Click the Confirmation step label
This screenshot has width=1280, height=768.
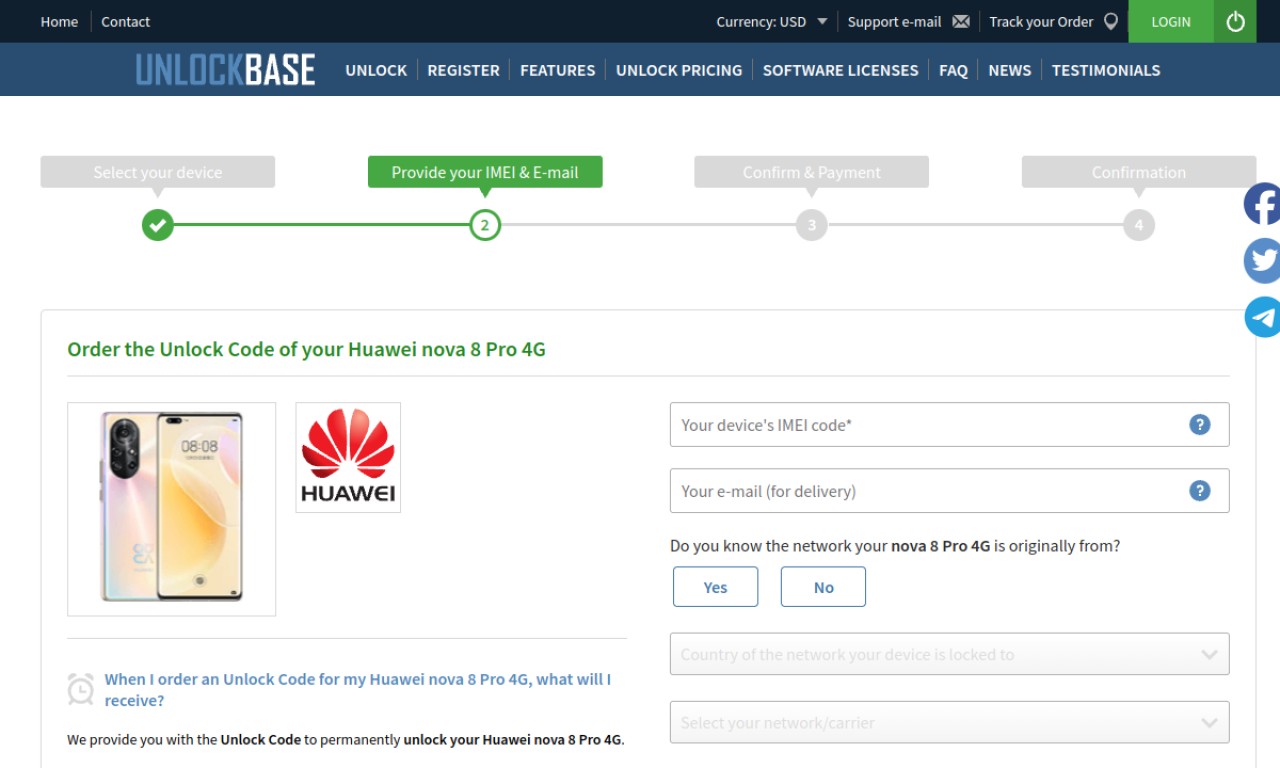click(1139, 172)
